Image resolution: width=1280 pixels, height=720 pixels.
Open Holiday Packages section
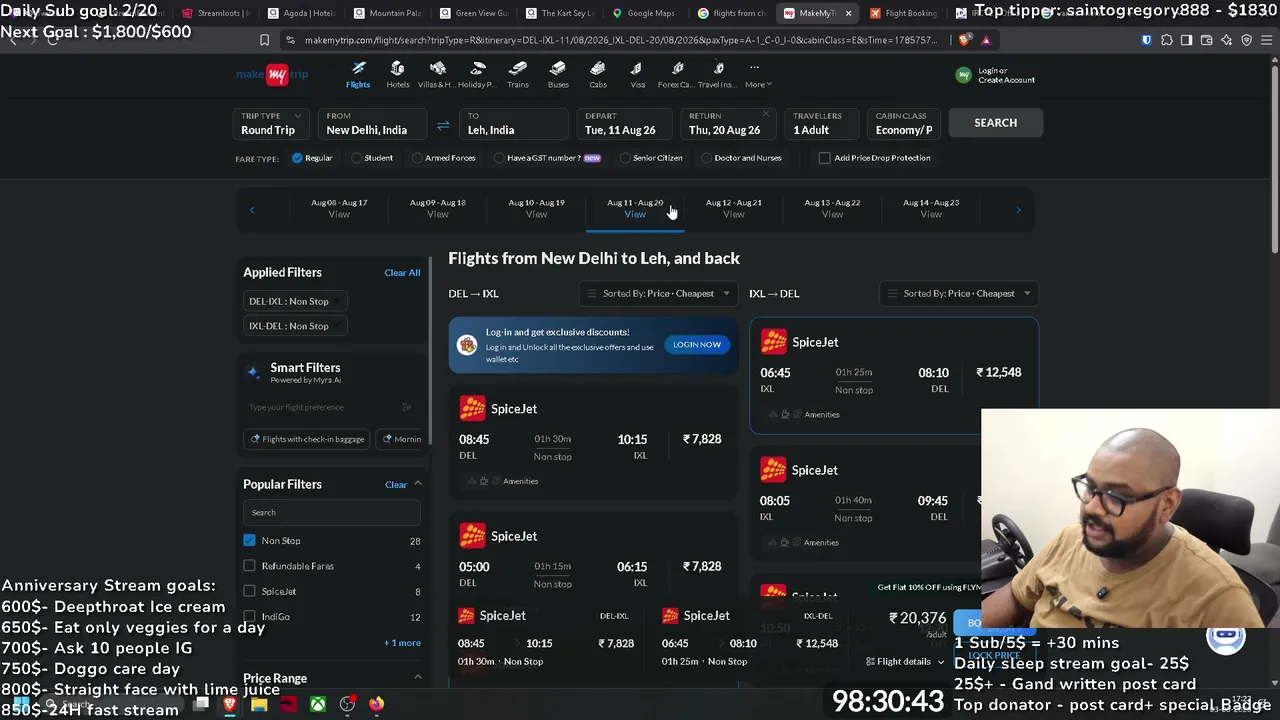coord(477,75)
